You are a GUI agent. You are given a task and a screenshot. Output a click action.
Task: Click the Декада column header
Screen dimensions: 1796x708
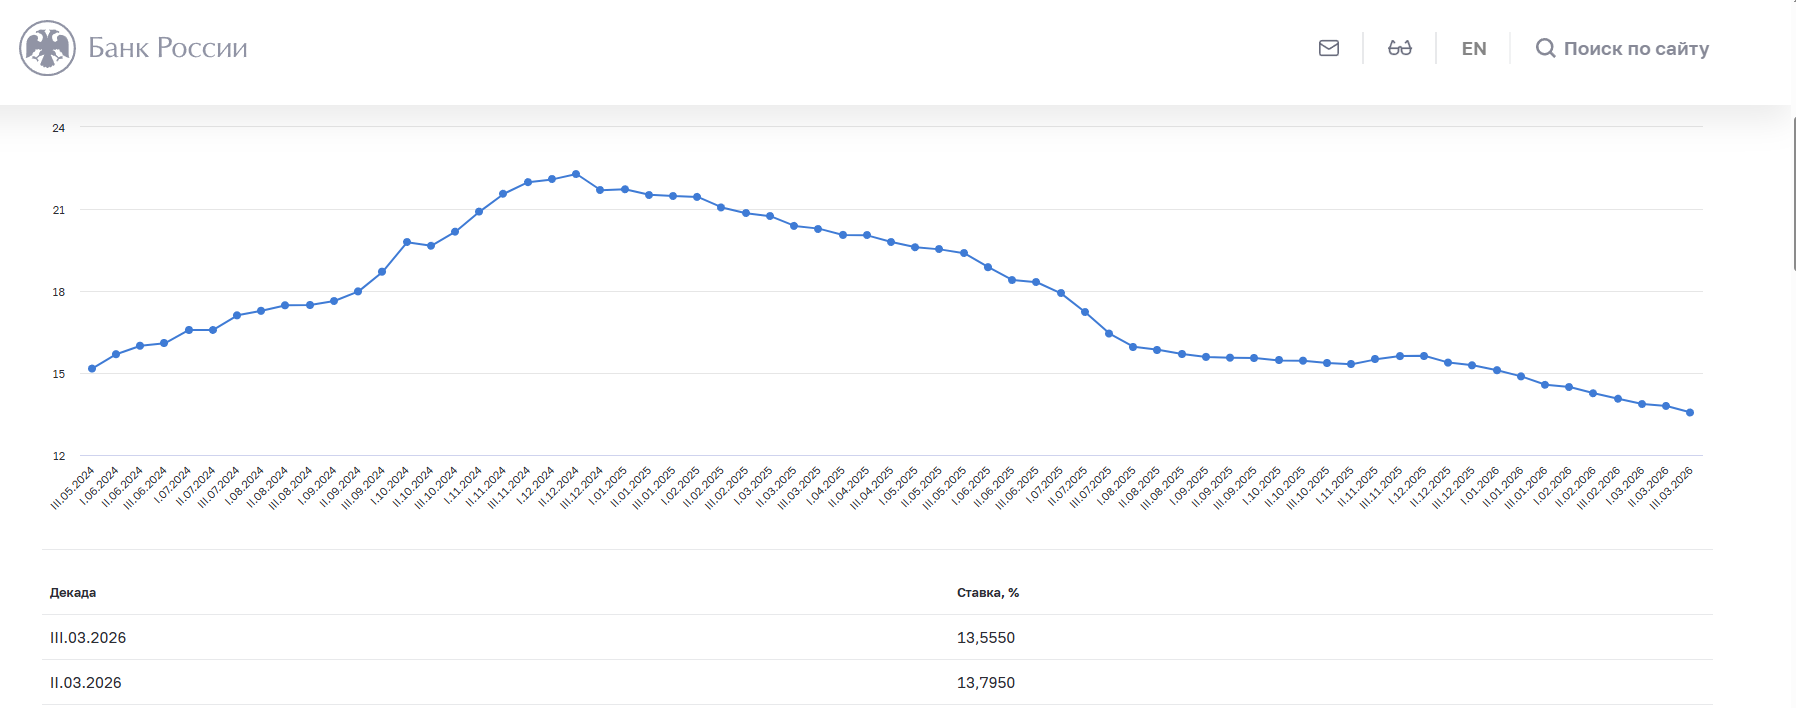tap(73, 593)
